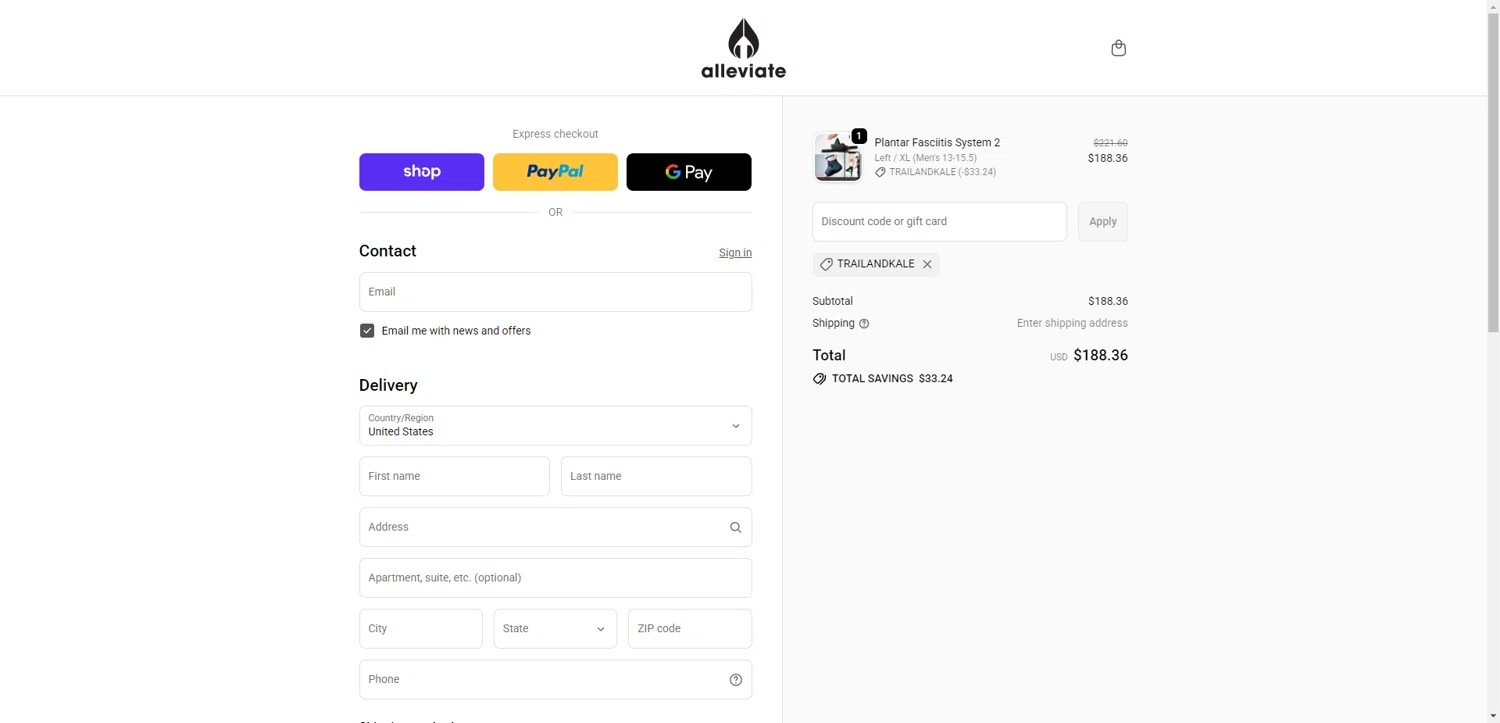Click the Sign in link
The image size is (1500, 723).
[x=735, y=253]
